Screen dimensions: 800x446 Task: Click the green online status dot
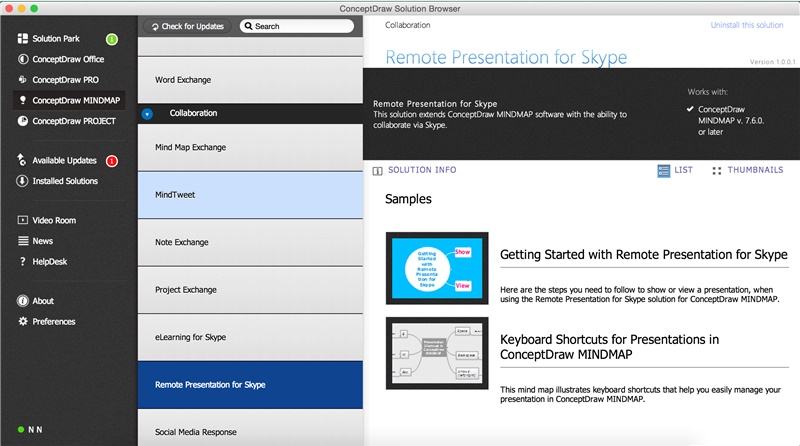click(21, 430)
